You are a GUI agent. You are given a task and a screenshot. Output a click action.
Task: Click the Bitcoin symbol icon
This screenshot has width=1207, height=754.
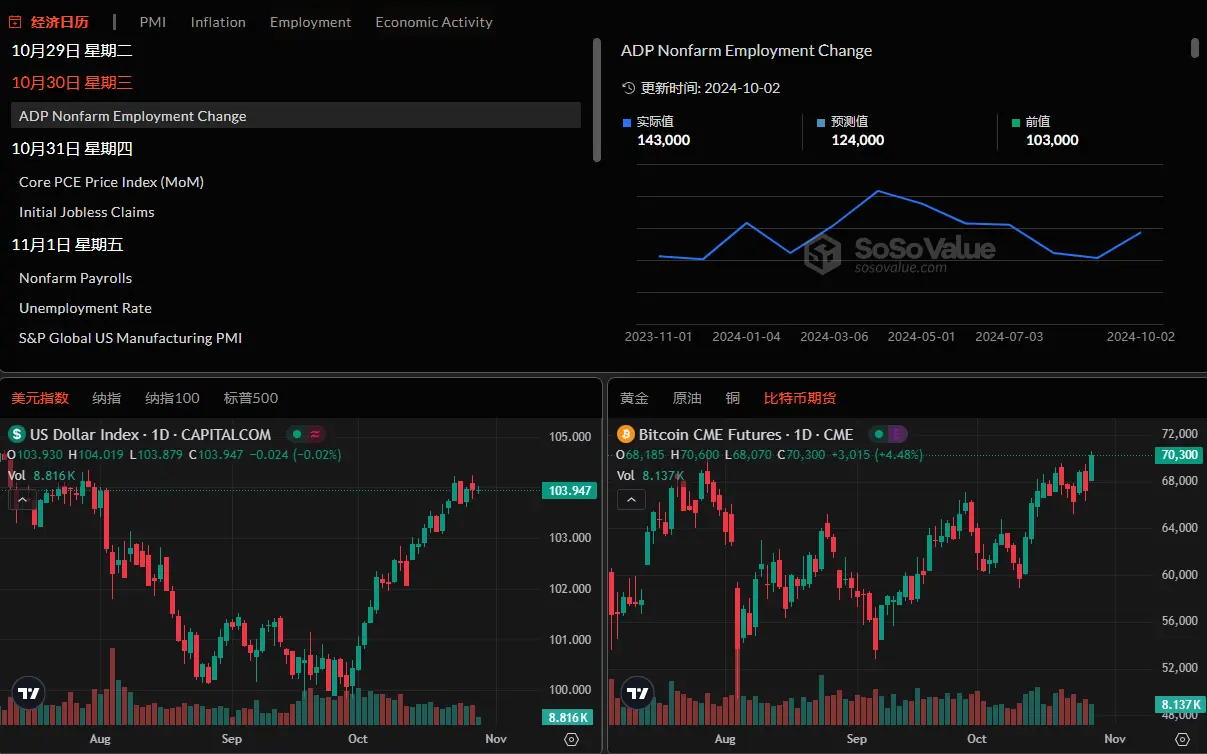click(626, 434)
